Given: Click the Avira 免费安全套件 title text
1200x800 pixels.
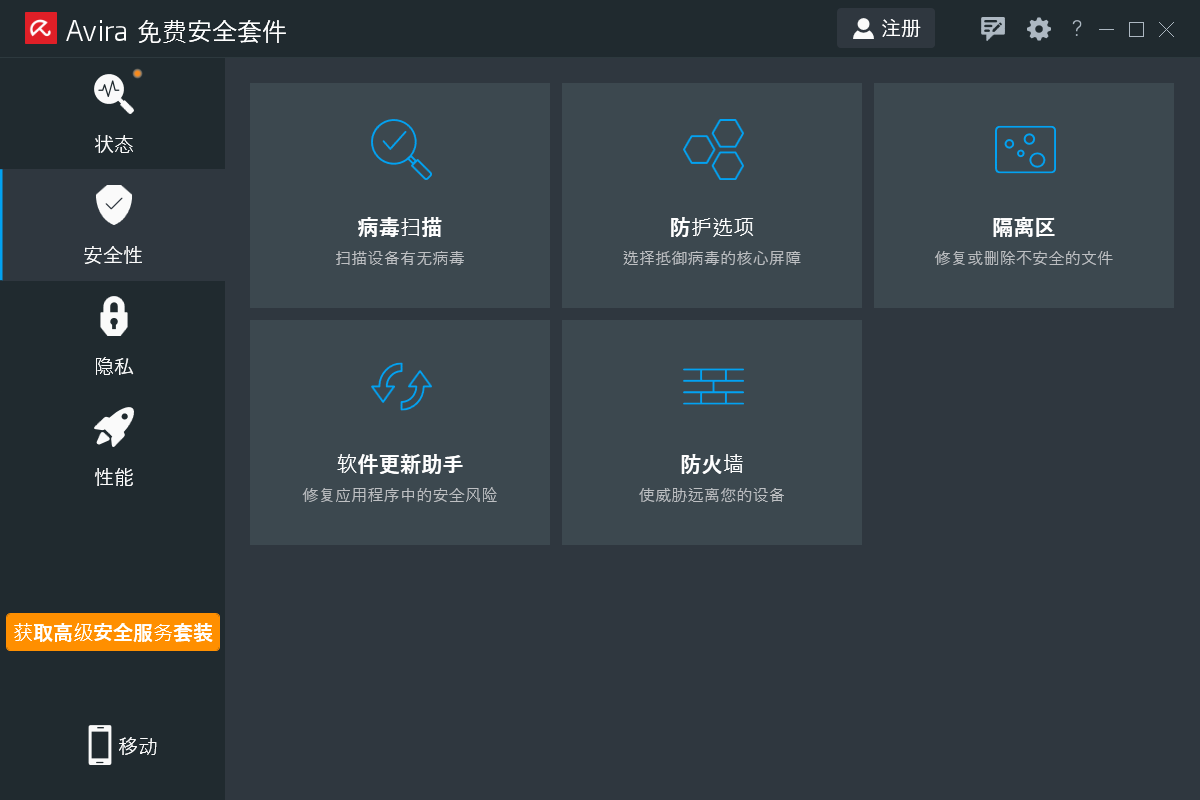Looking at the screenshot, I should 176,32.
